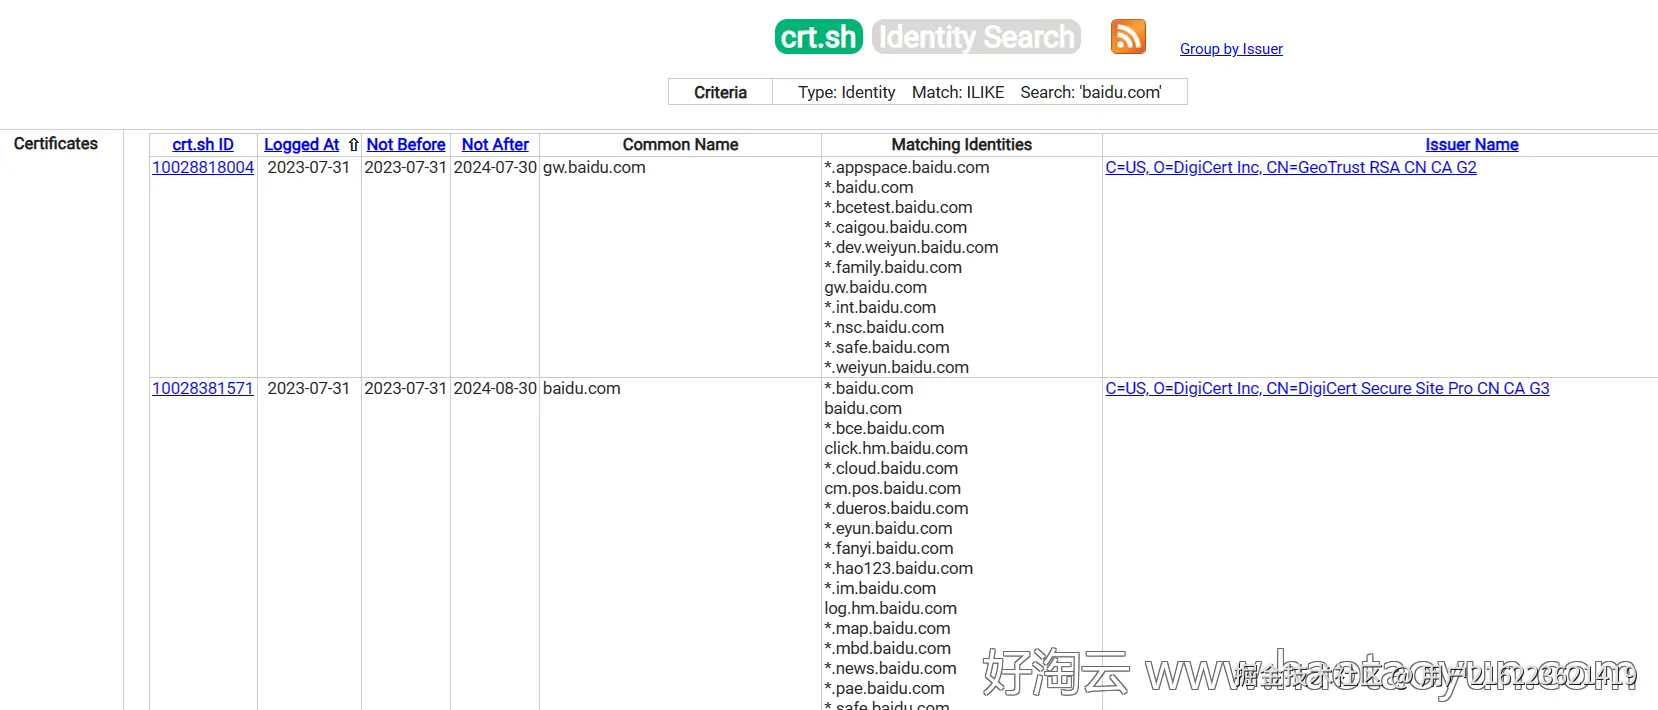Open the Group by Issuer link
1658x710 pixels.
pos(1231,49)
